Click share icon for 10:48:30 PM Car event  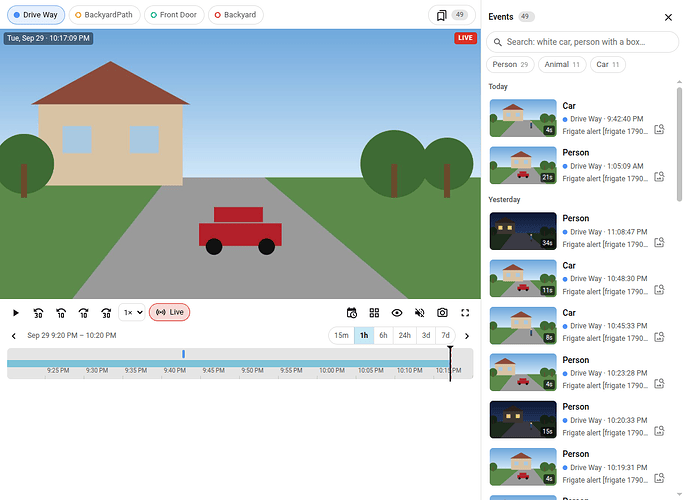click(660, 290)
